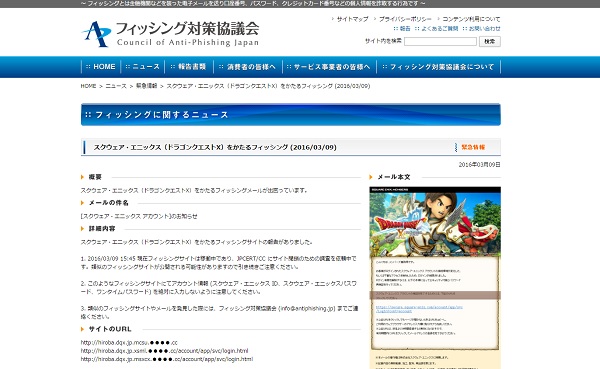This screenshot has width=600, height=369.
Task: Click the mail subject line アカウントのお知らせ
Action: [139, 216]
